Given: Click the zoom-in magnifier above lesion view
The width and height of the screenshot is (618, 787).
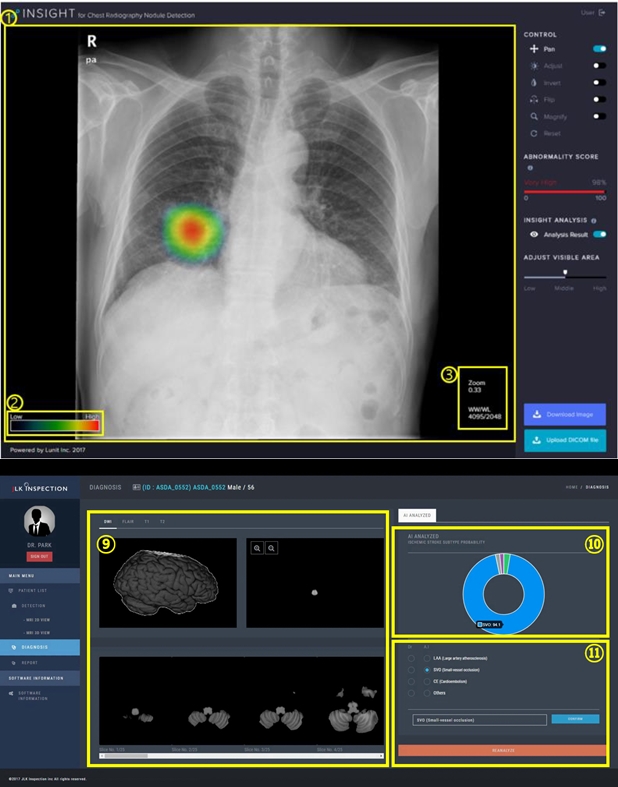Looking at the screenshot, I should coord(257,548).
